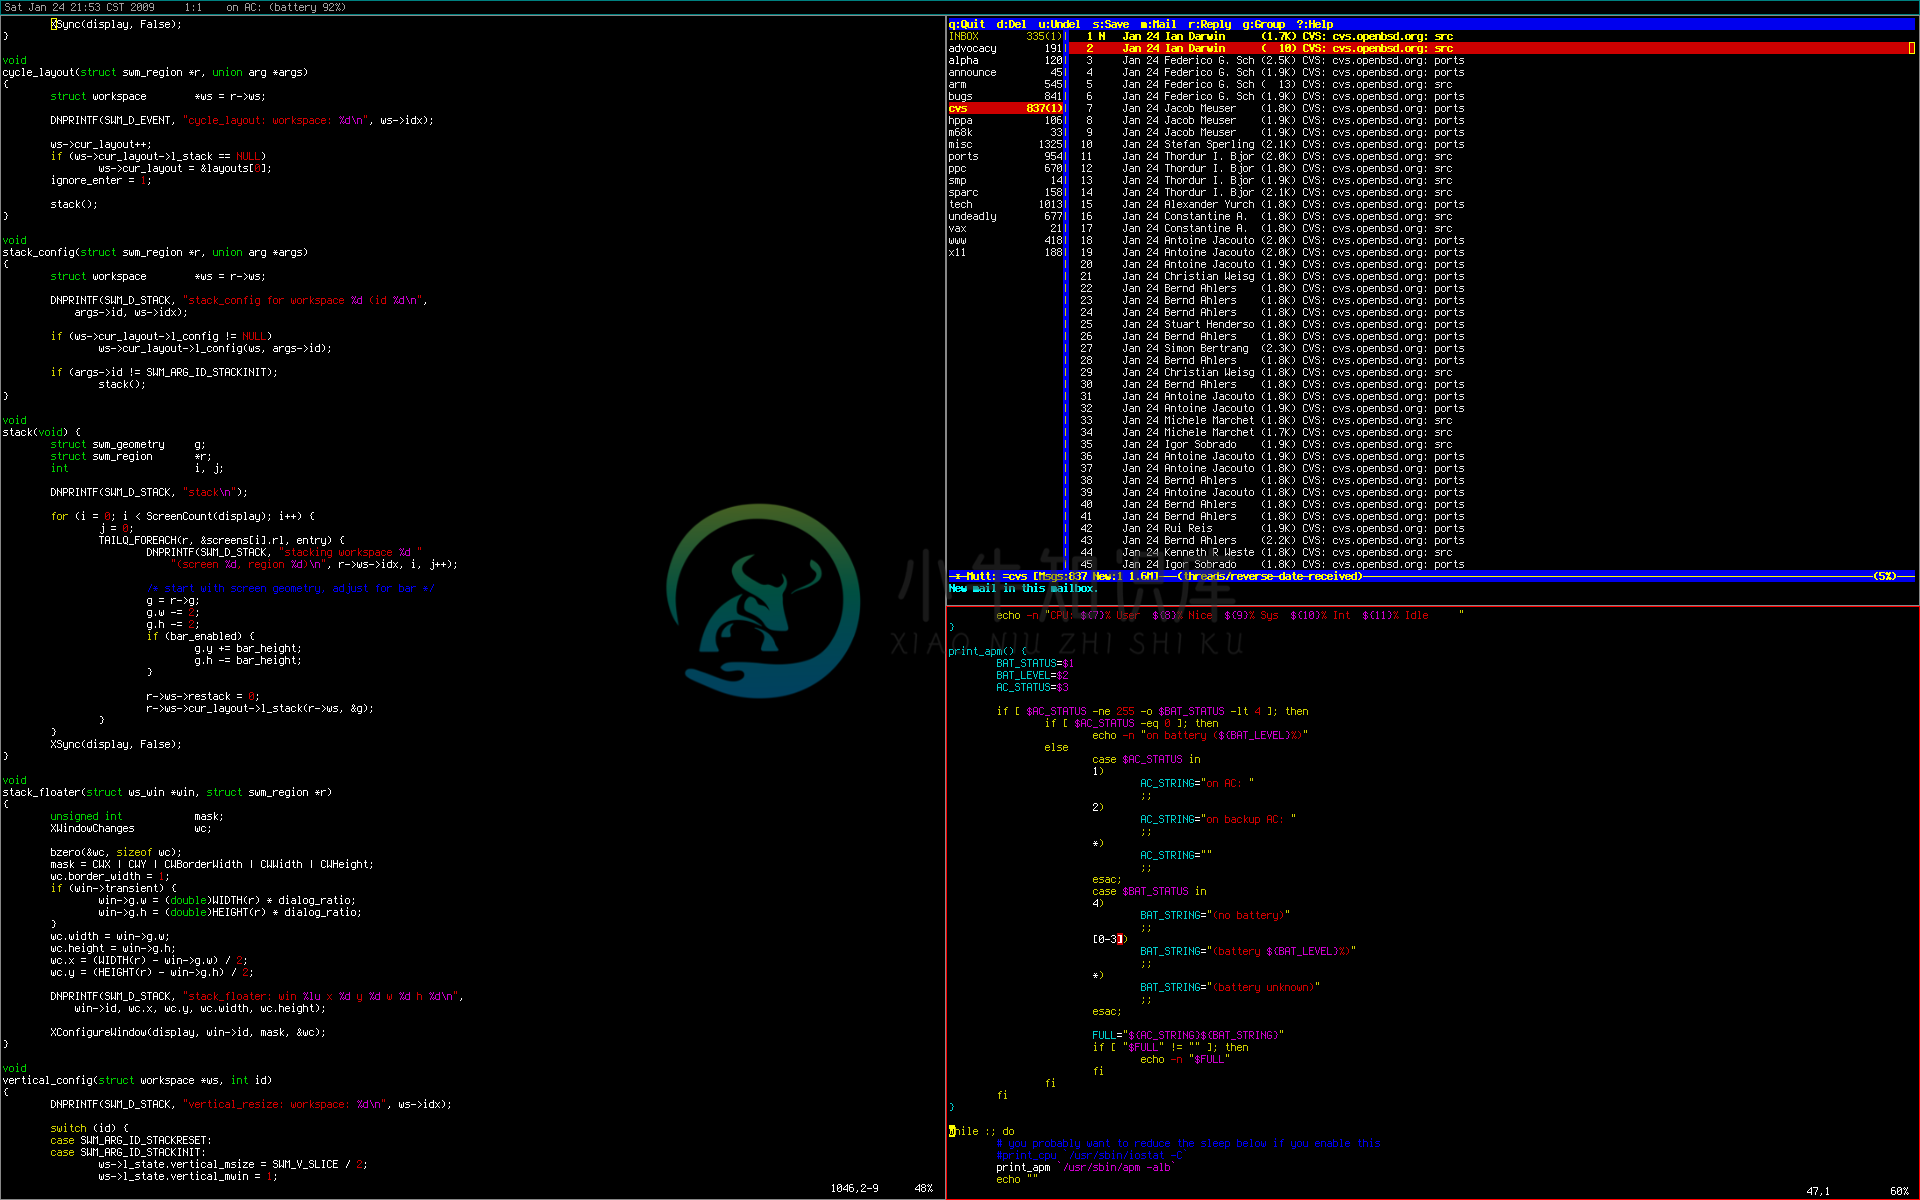Select the alpha mailbox
Image resolution: width=1920 pixels, height=1200 pixels.
(x=1005, y=60)
